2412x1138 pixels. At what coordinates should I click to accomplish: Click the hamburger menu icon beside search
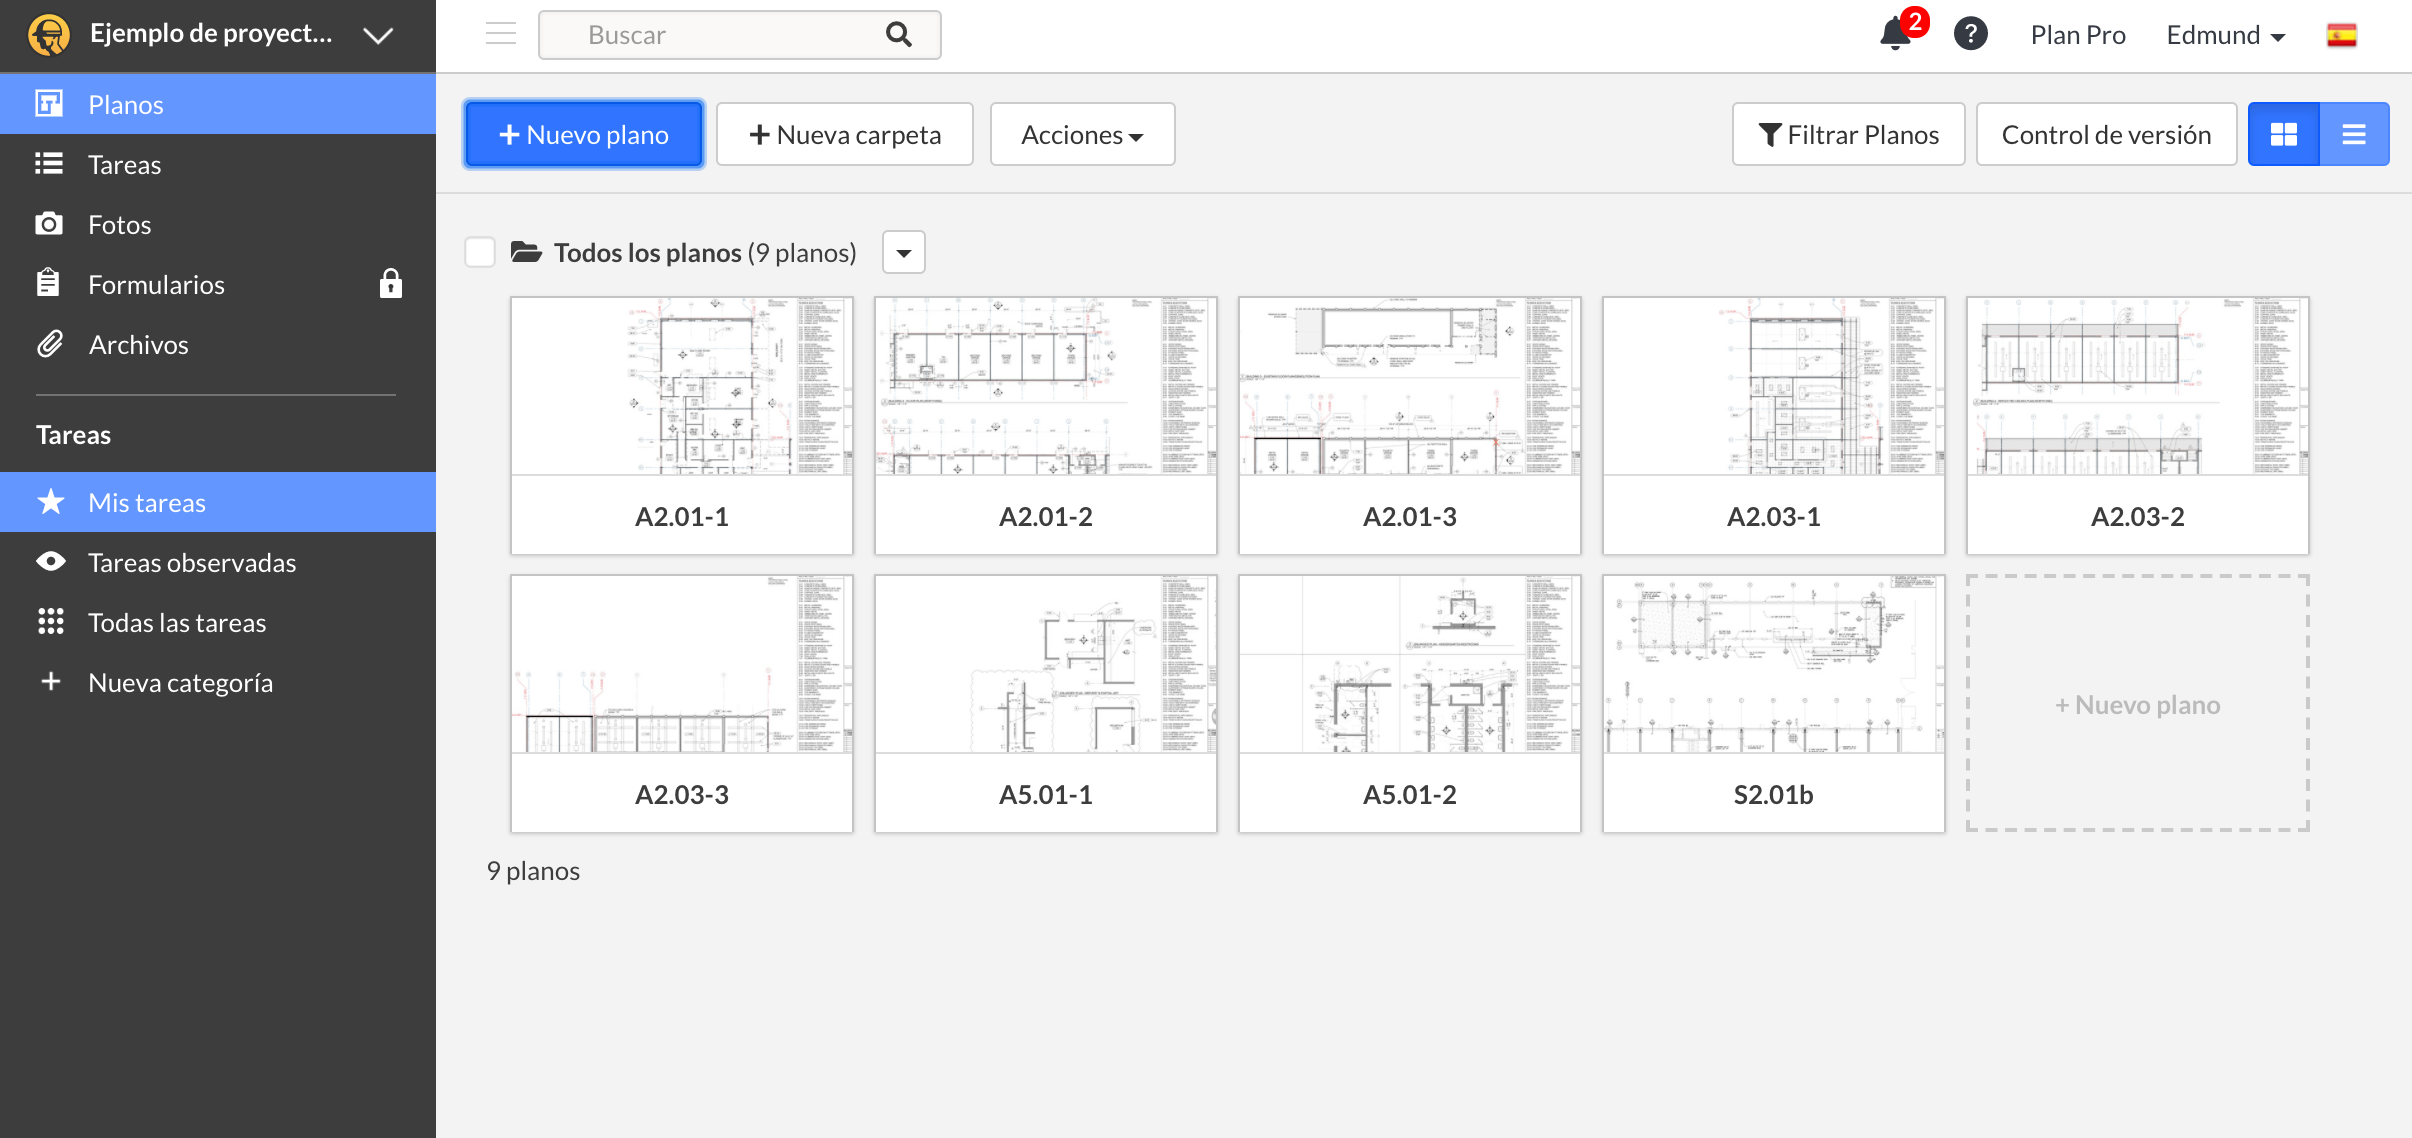[501, 35]
